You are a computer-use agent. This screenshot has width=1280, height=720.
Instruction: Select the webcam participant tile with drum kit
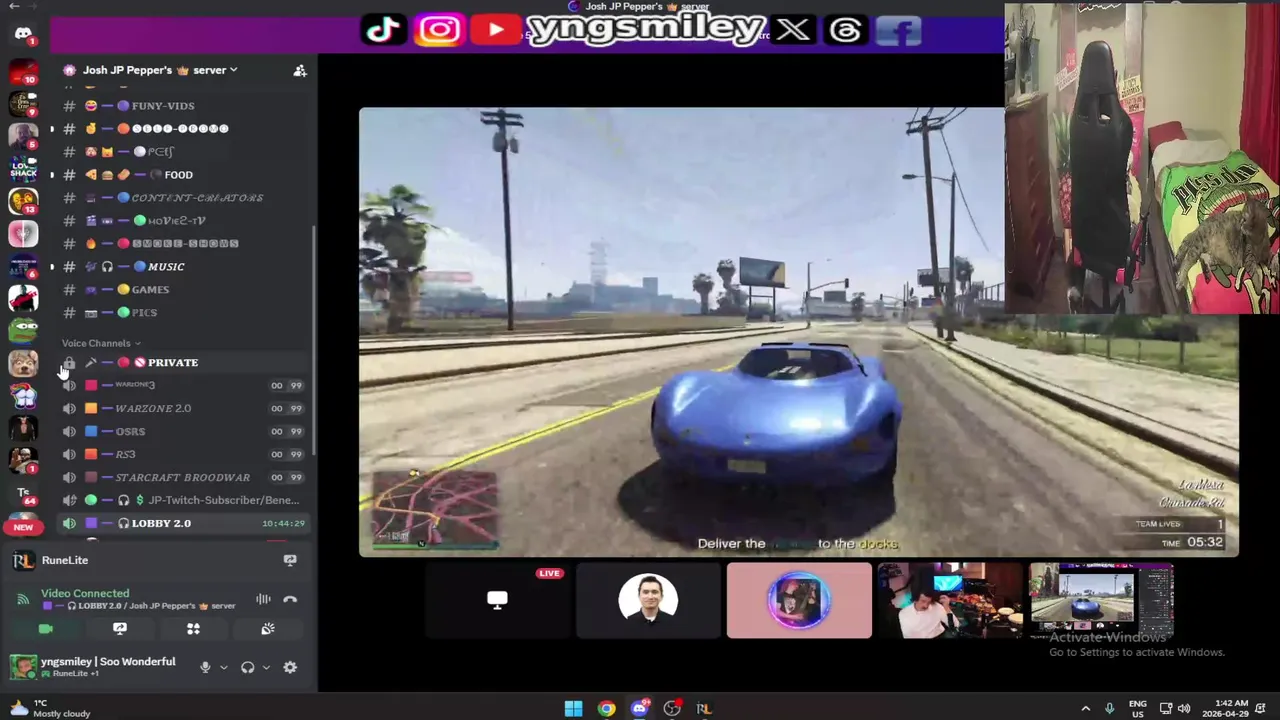(950, 600)
